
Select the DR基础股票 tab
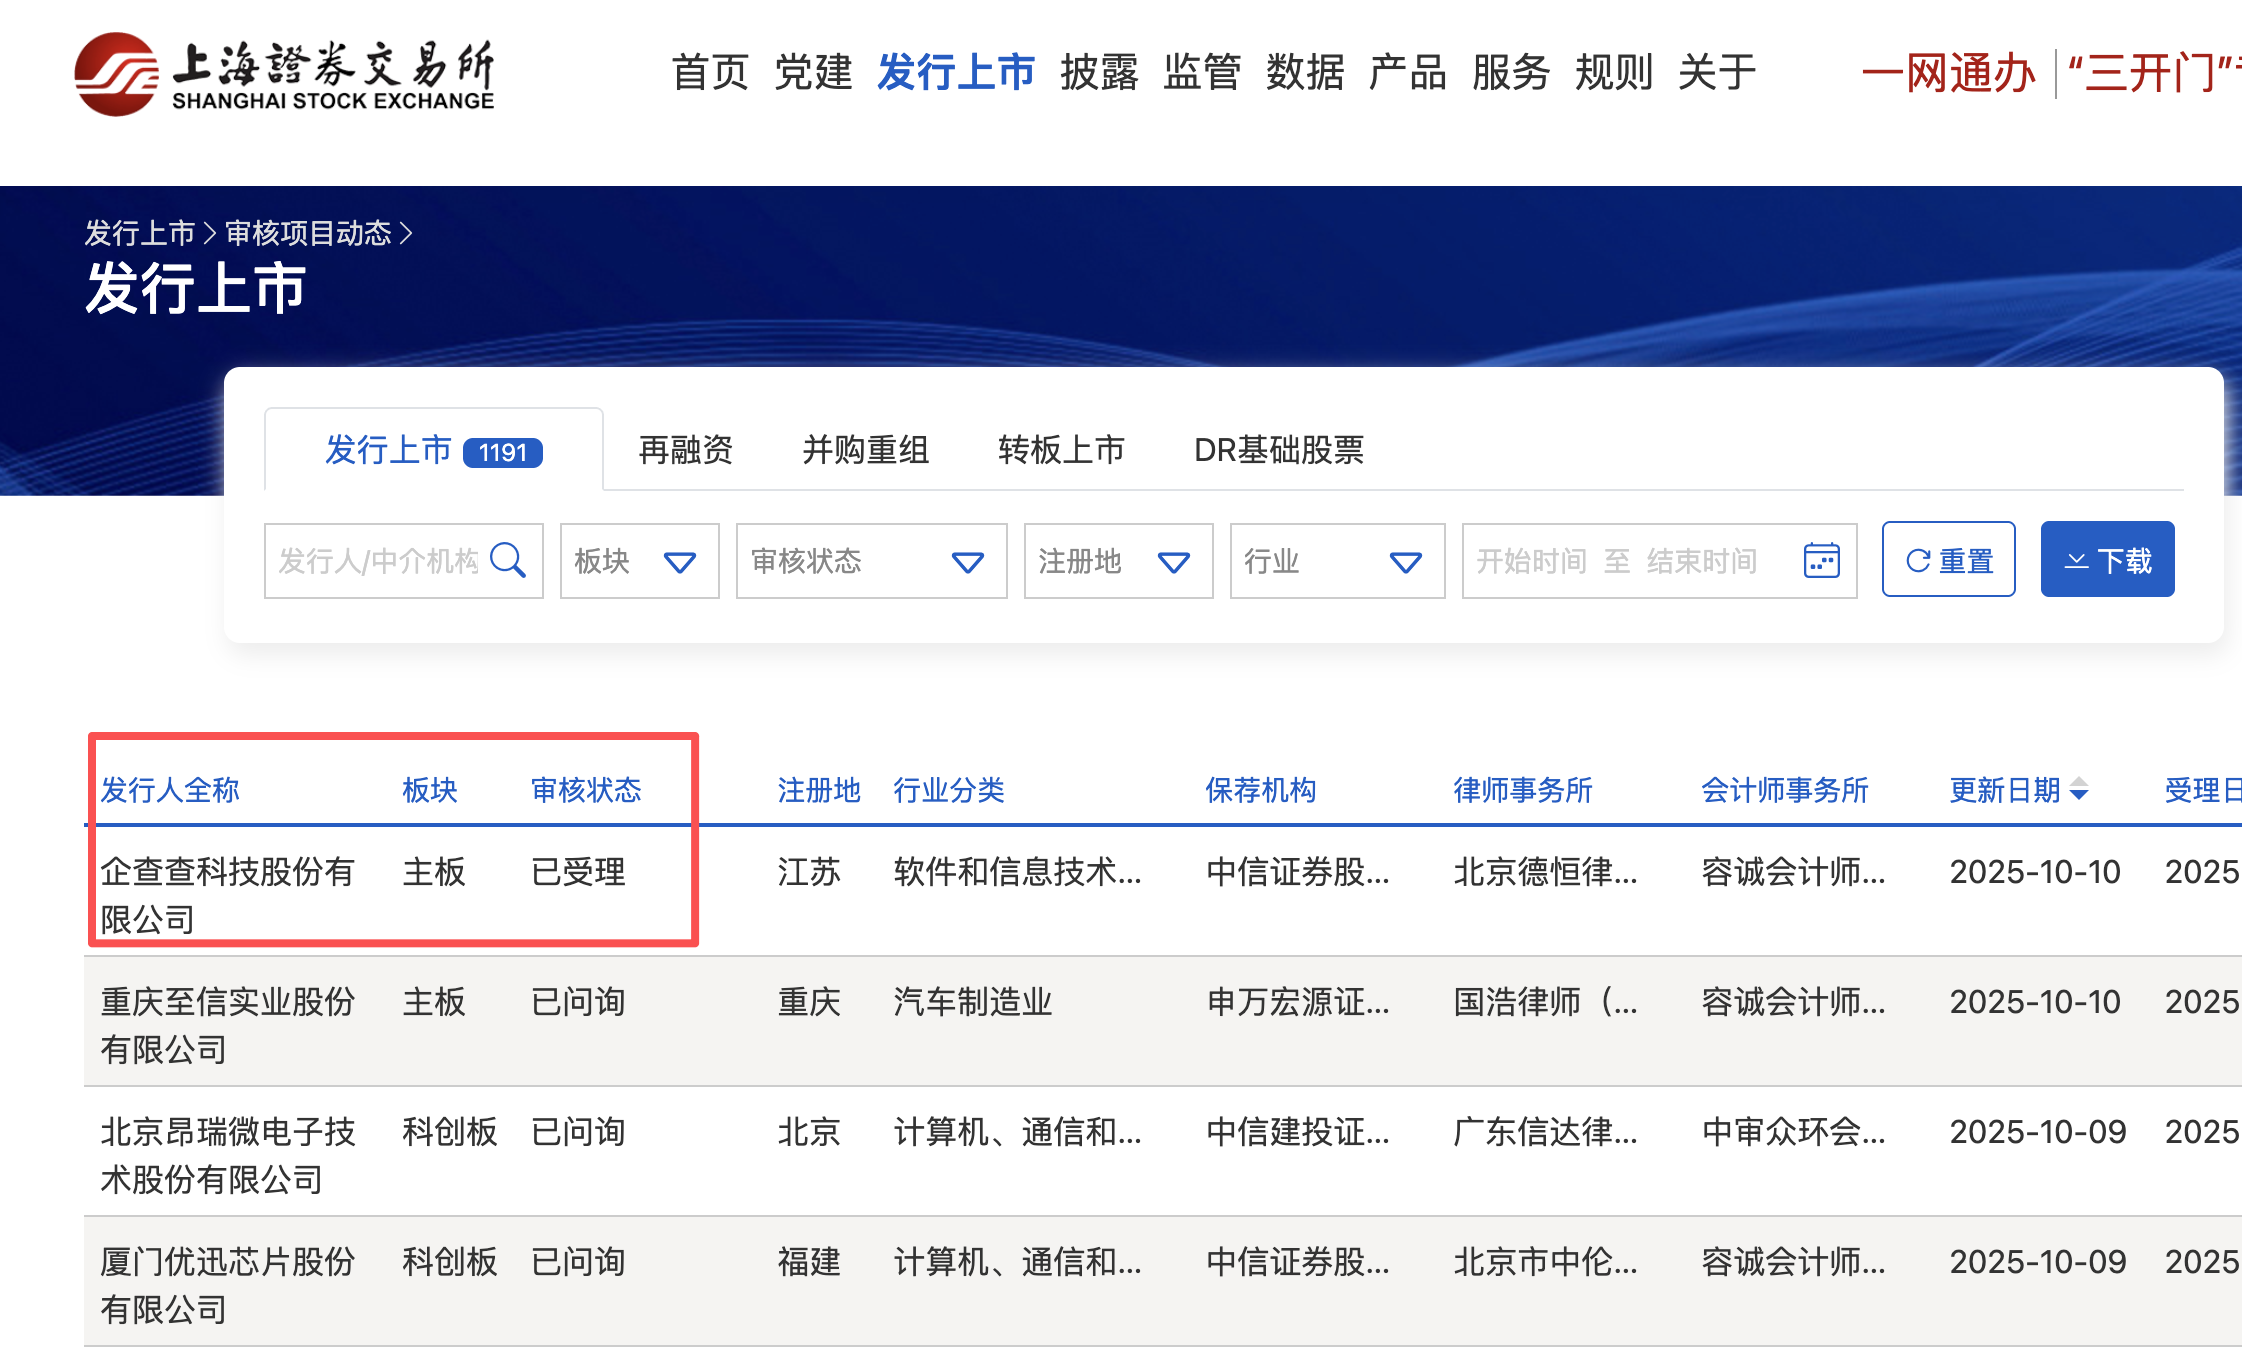point(1278,450)
